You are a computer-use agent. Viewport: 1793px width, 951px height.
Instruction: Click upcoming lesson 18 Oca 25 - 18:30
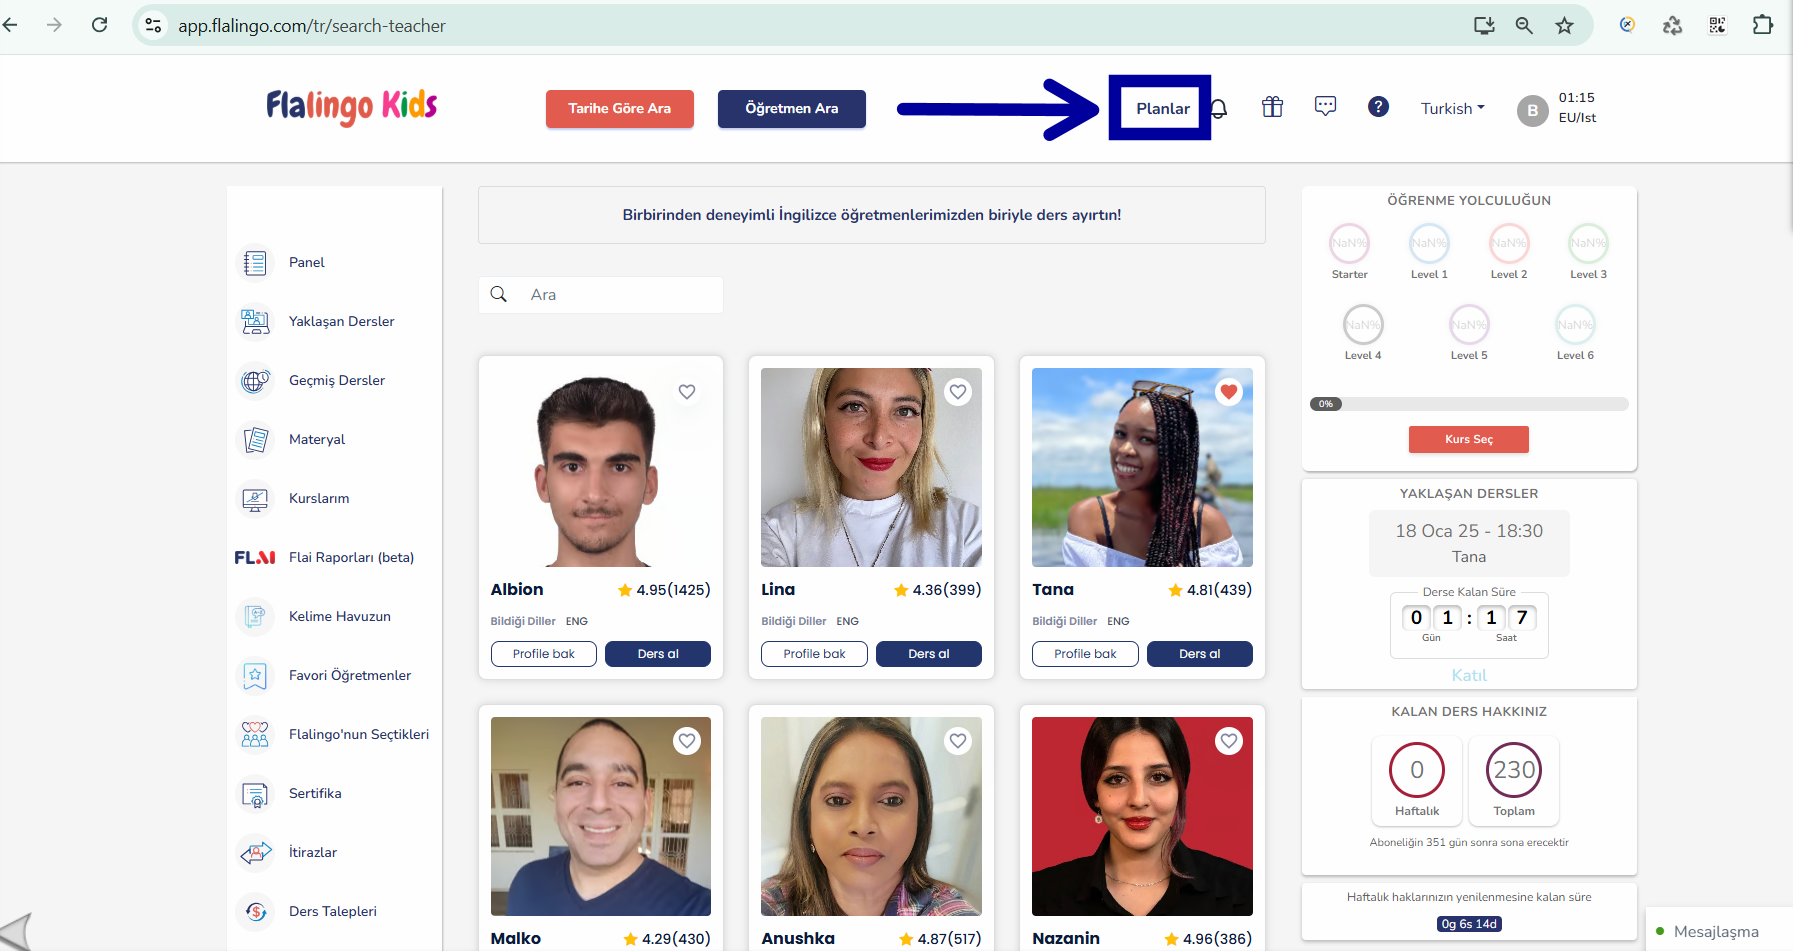click(x=1469, y=543)
